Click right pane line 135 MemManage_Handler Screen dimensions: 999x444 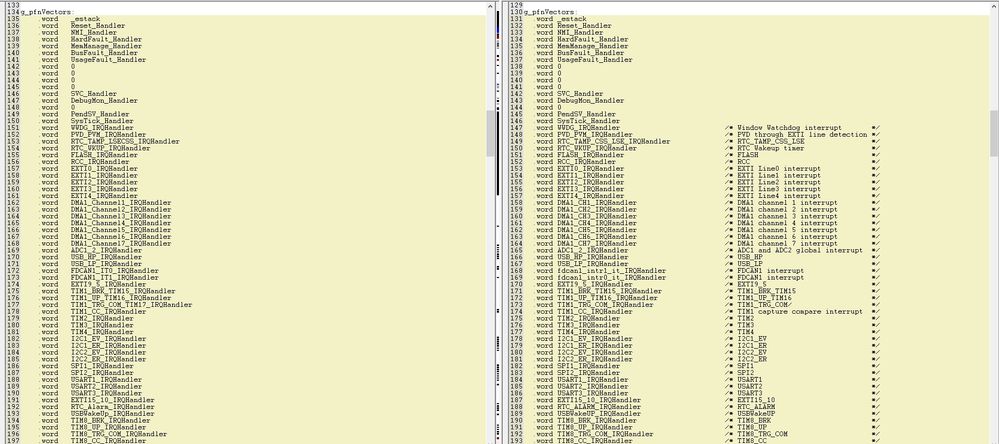593,47
